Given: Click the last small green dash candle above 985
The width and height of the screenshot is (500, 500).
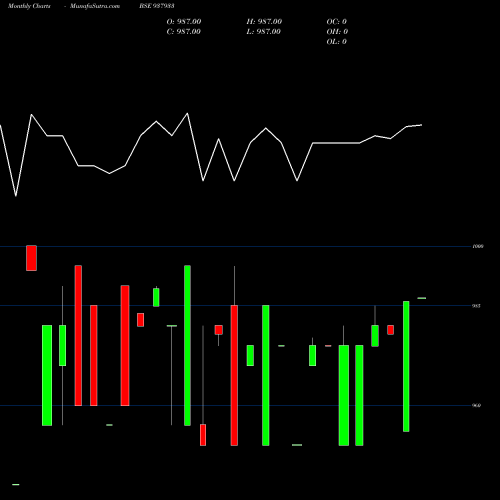Looking at the screenshot, I should pyautogui.click(x=422, y=298).
